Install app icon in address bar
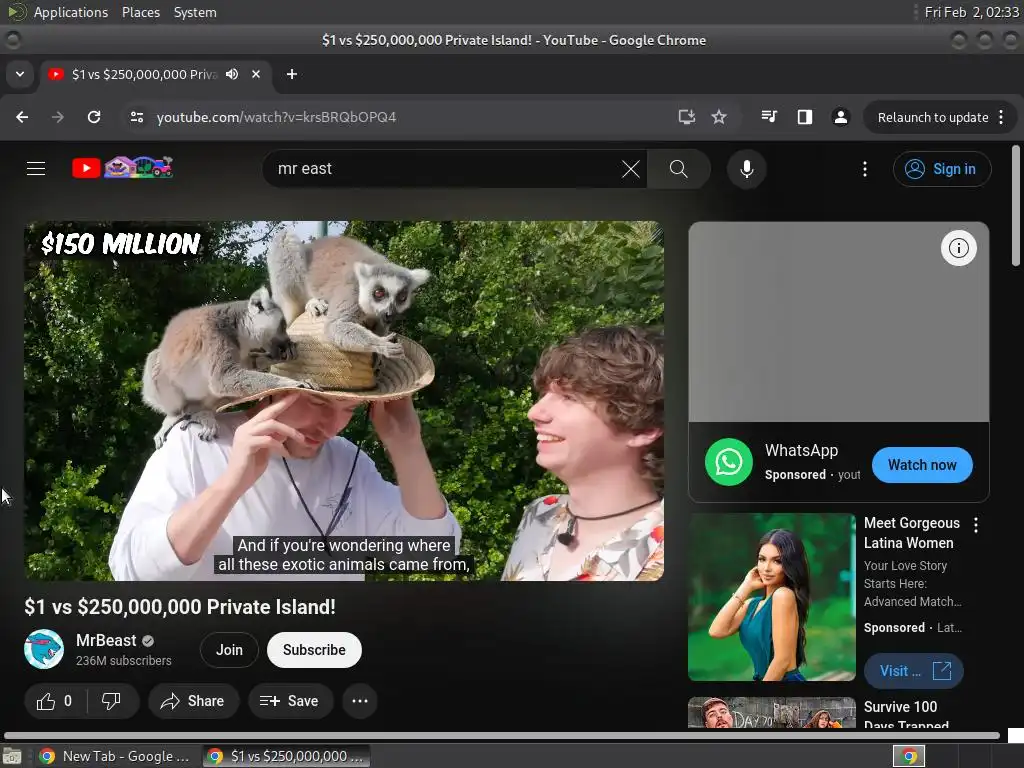Screen dimensions: 1024x768 (686, 117)
